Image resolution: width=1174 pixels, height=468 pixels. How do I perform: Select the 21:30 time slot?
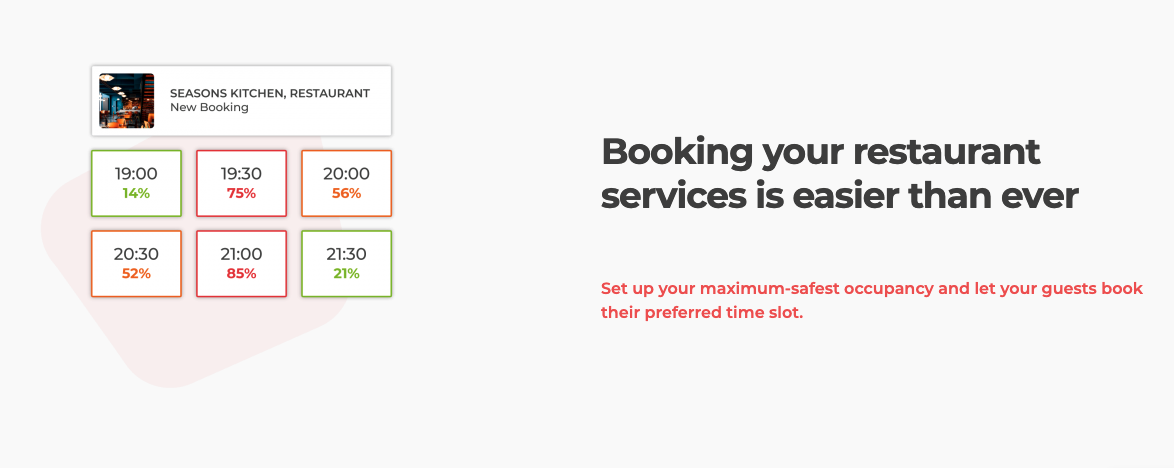(347, 264)
